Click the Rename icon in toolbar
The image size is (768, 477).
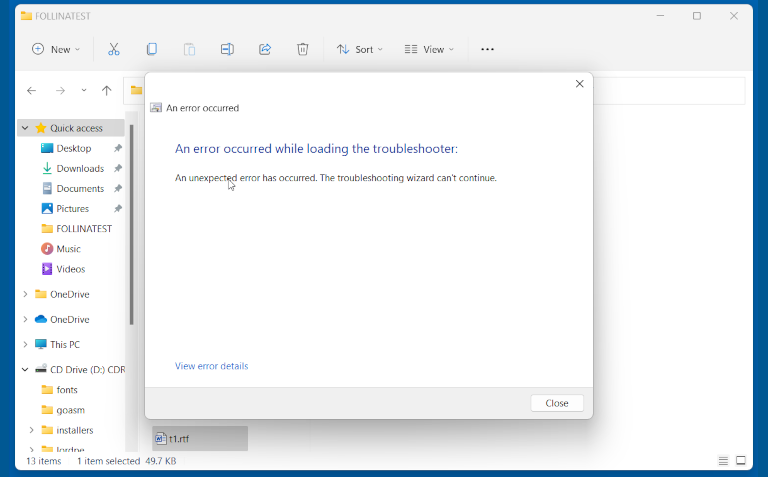[227, 49]
